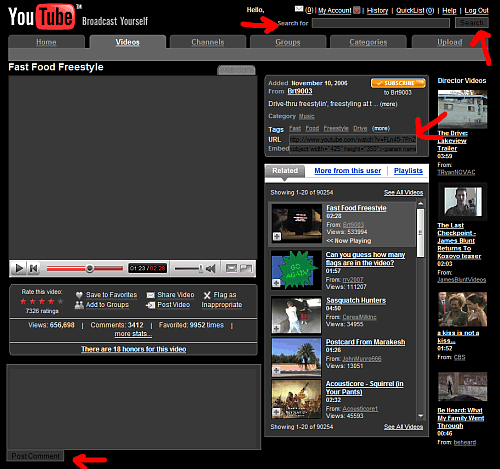This screenshot has height=469, width=500.
Task: Open Postcard From Marakesh thumbnail
Action: pos(296,357)
